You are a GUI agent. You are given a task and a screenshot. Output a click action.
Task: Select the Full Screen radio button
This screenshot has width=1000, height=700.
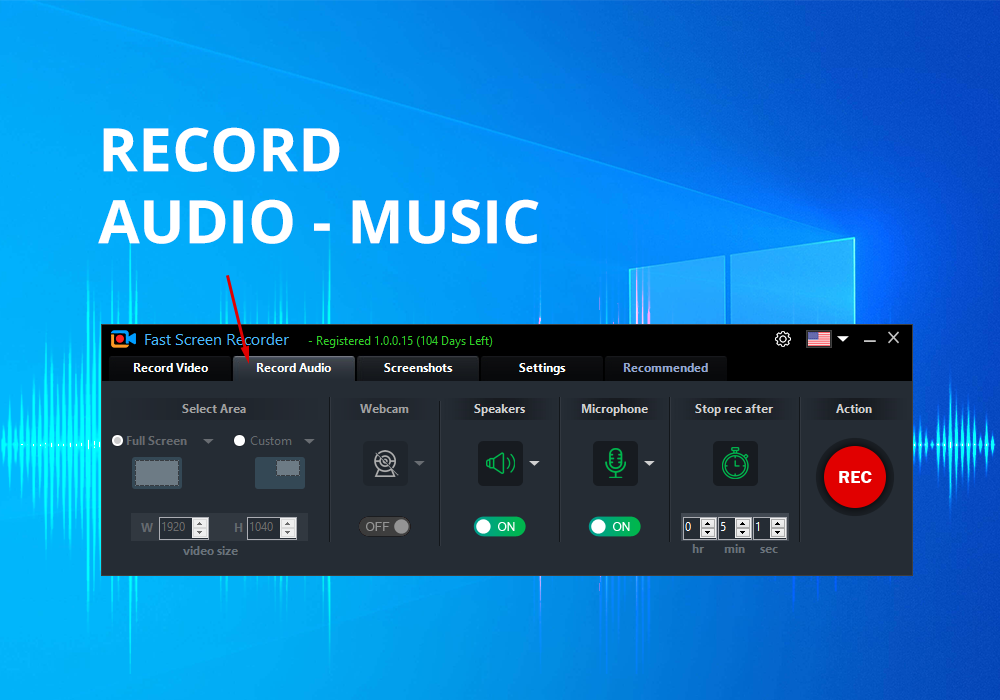[117, 441]
